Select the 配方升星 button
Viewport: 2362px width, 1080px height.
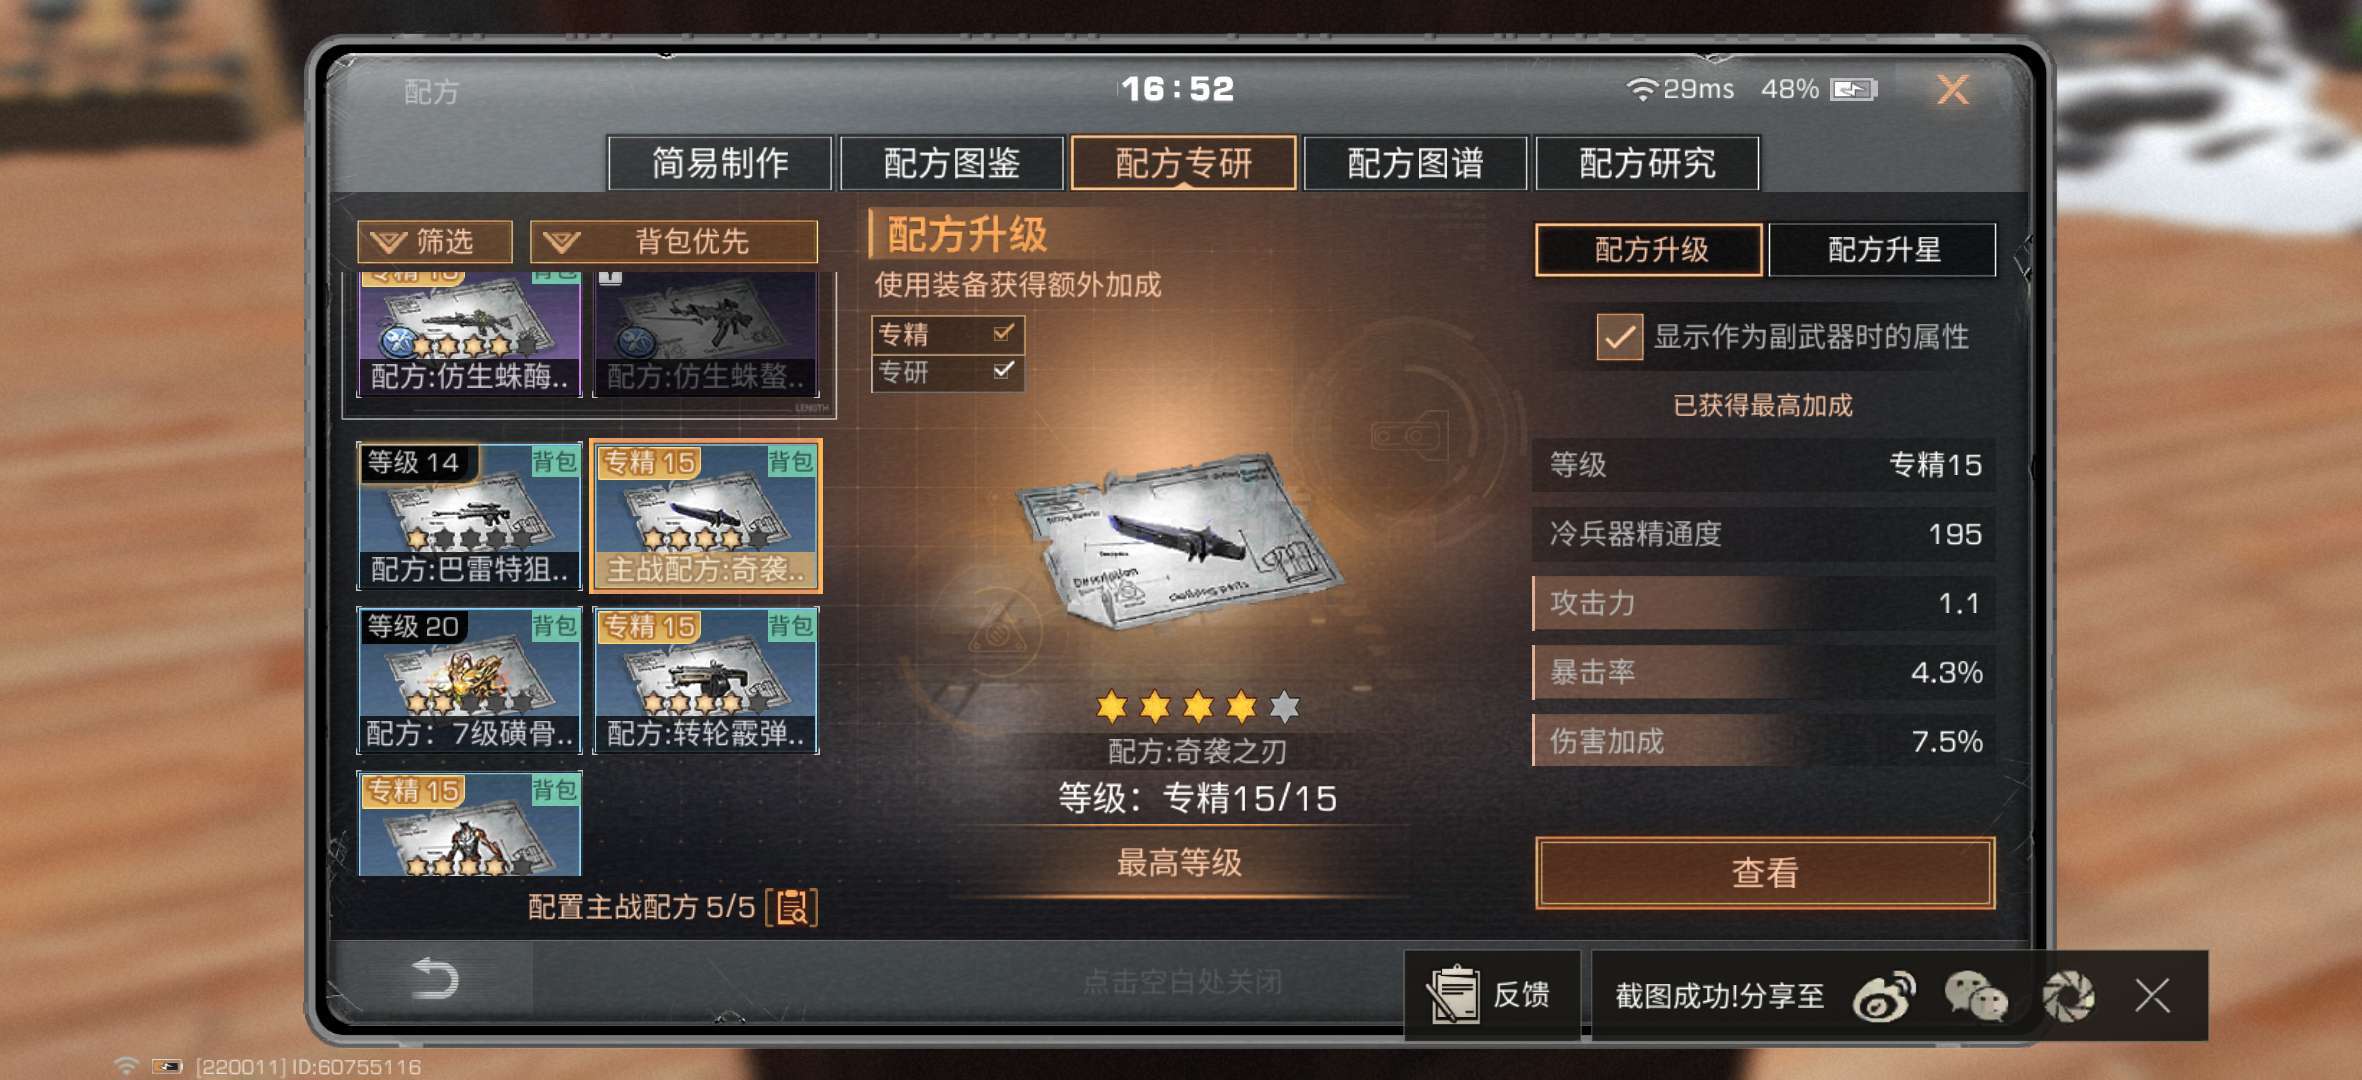pos(1883,249)
